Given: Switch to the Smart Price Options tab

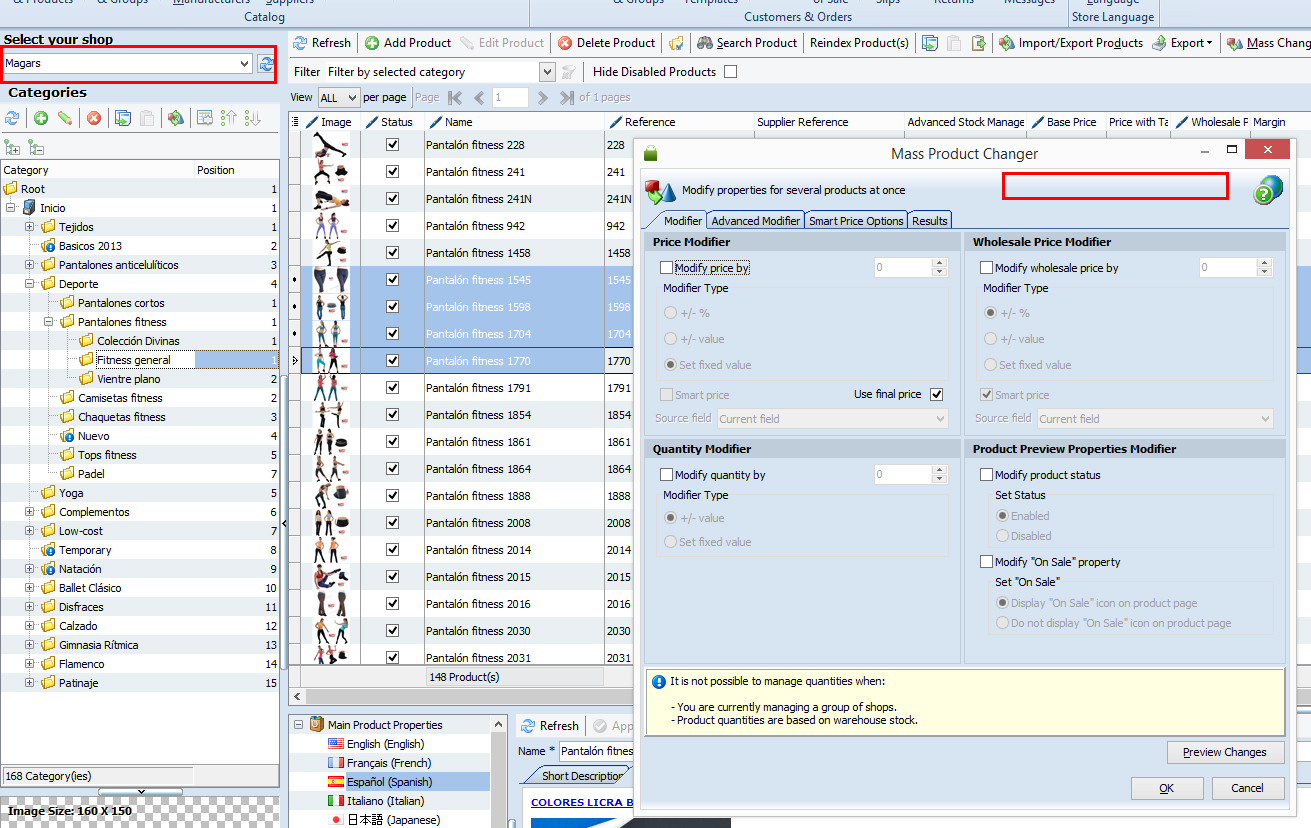Looking at the screenshot, I should 856,221.
